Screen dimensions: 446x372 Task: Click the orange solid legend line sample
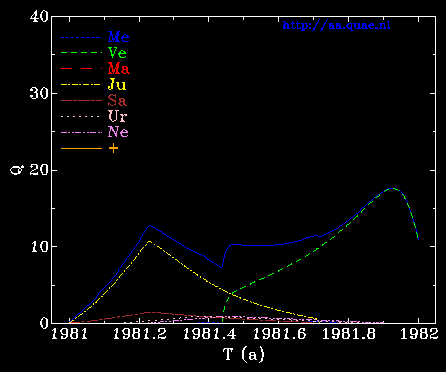click(81, 148)
